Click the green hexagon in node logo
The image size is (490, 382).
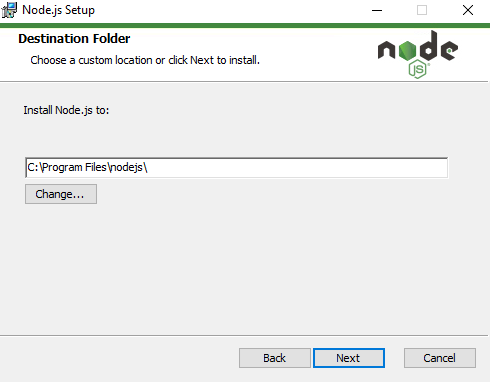tap(407, 51)
